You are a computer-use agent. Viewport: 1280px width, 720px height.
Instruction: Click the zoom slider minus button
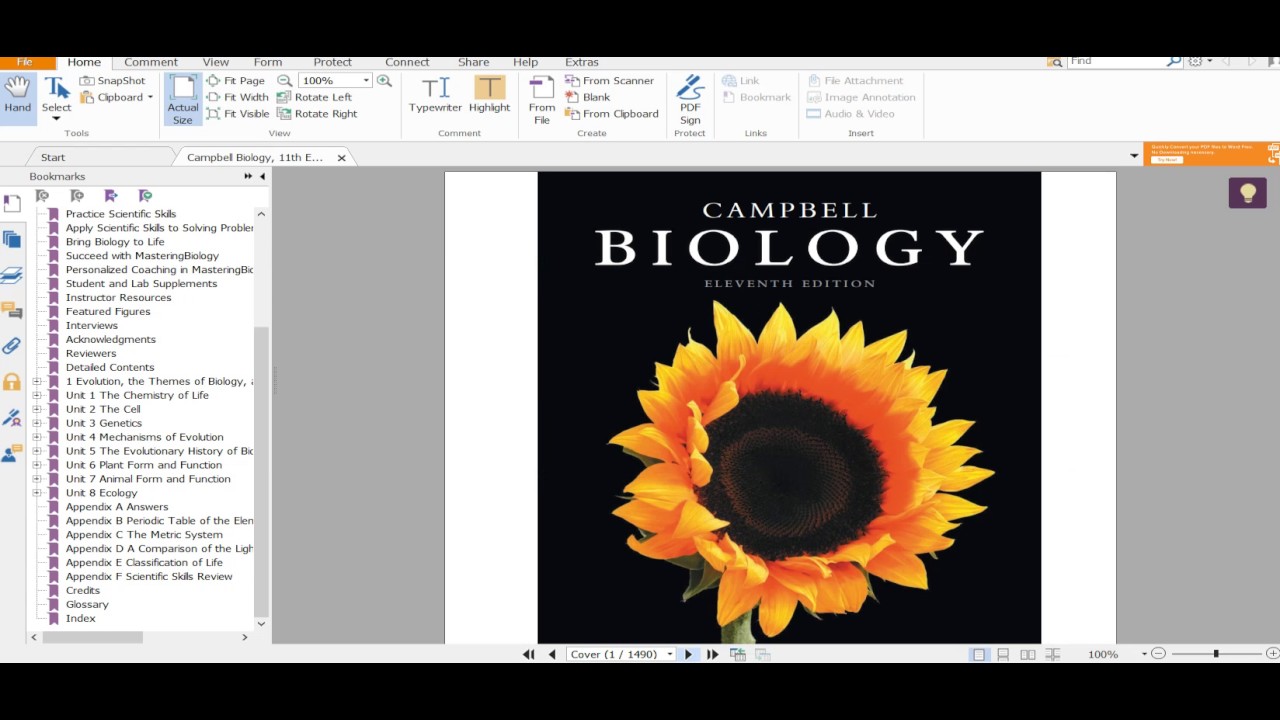(x=1158, y=654)
